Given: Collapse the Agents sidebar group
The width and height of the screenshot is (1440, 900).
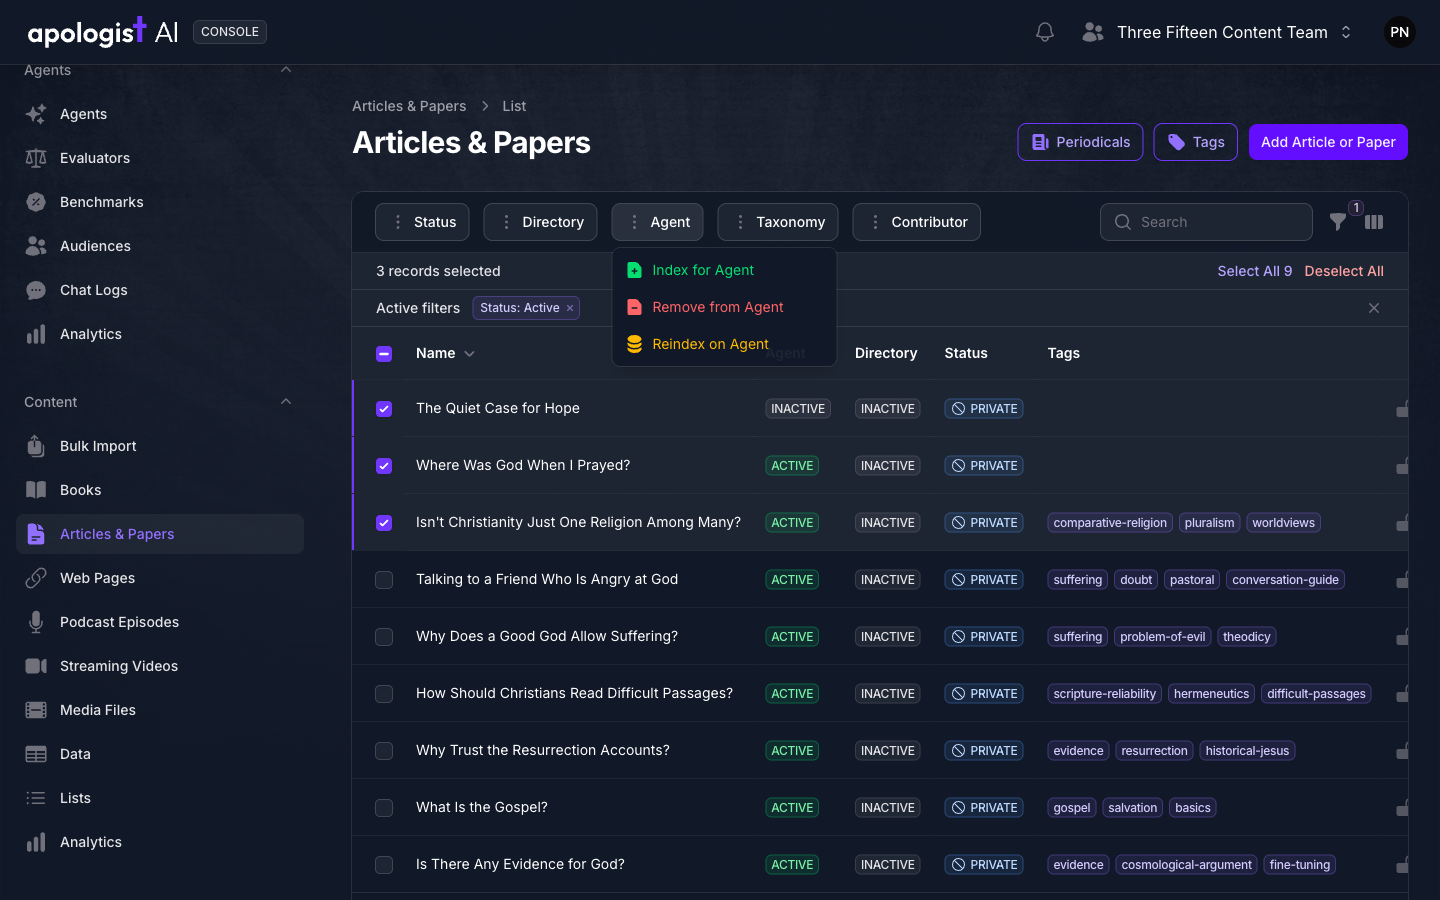Looking at the screenshot, I should tap(286, 70).
